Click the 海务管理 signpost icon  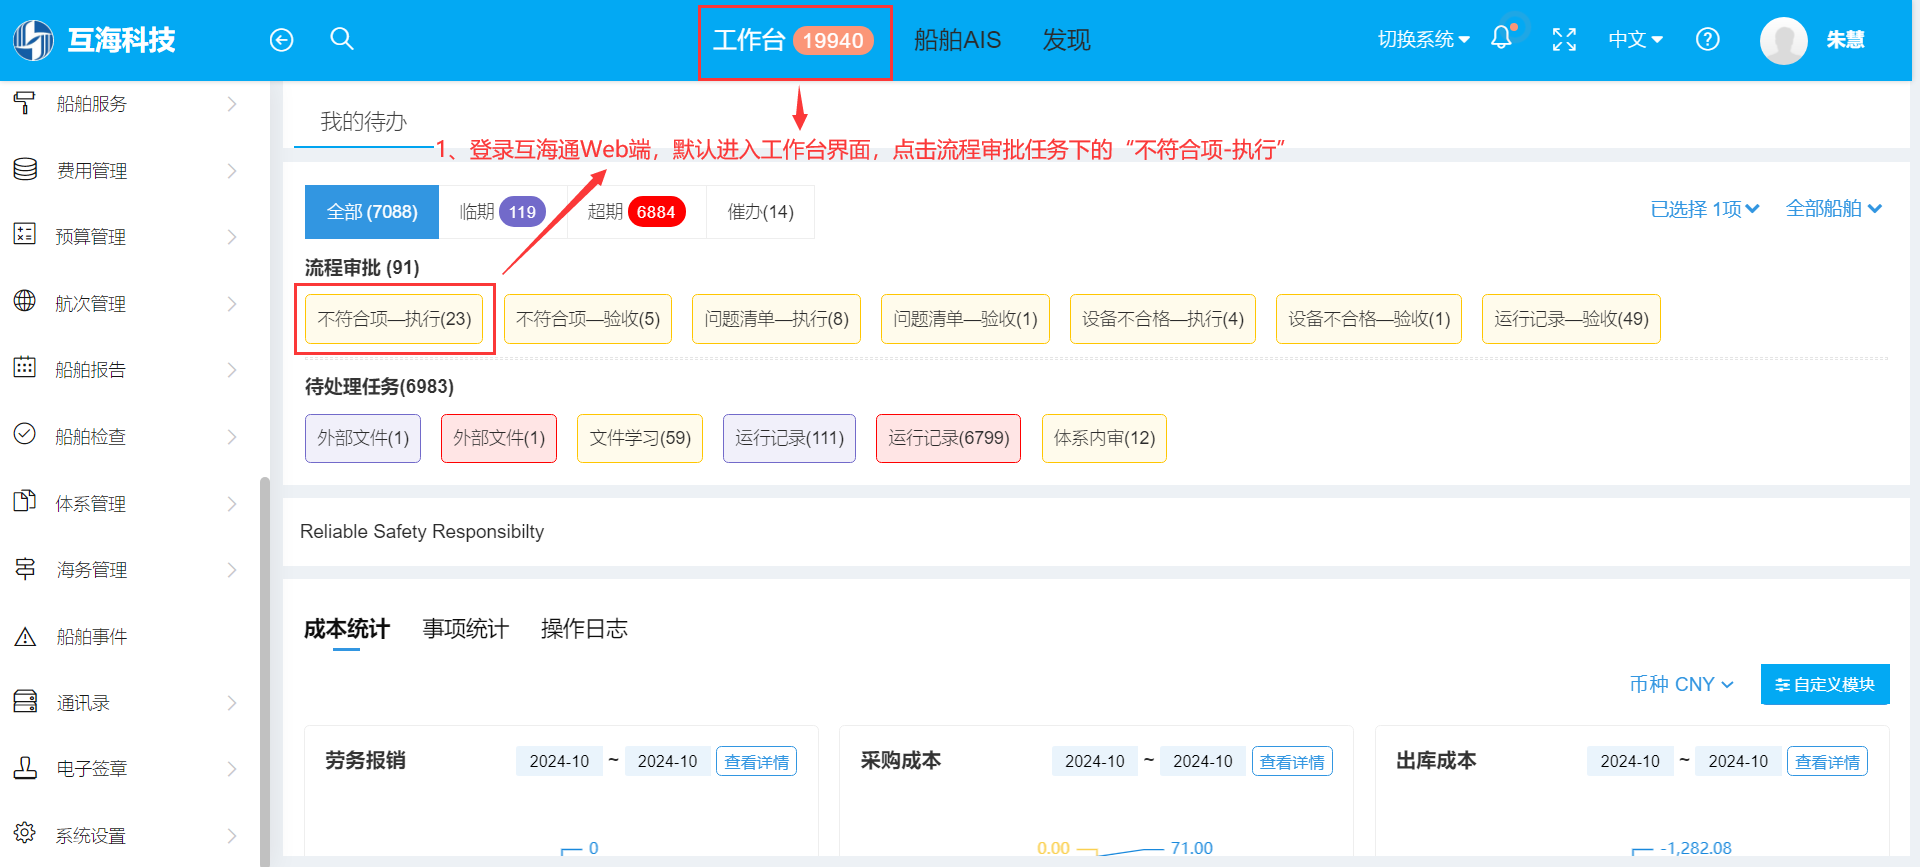[x=25, y=568]
